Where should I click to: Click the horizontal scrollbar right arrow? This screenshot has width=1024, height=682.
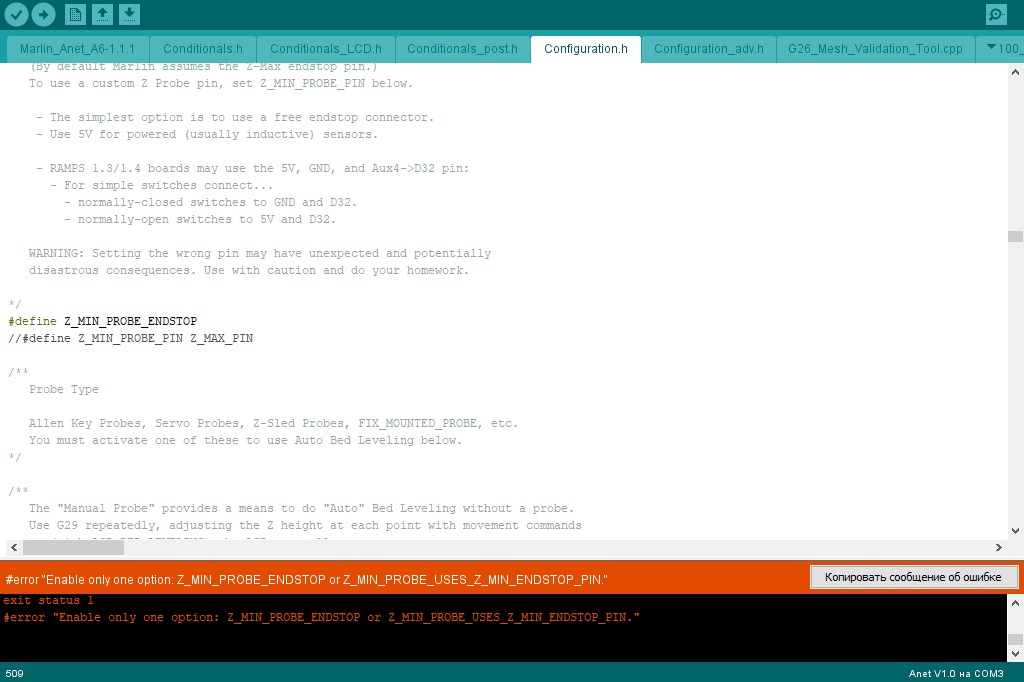pyautogui.click(x=999, y=547)
